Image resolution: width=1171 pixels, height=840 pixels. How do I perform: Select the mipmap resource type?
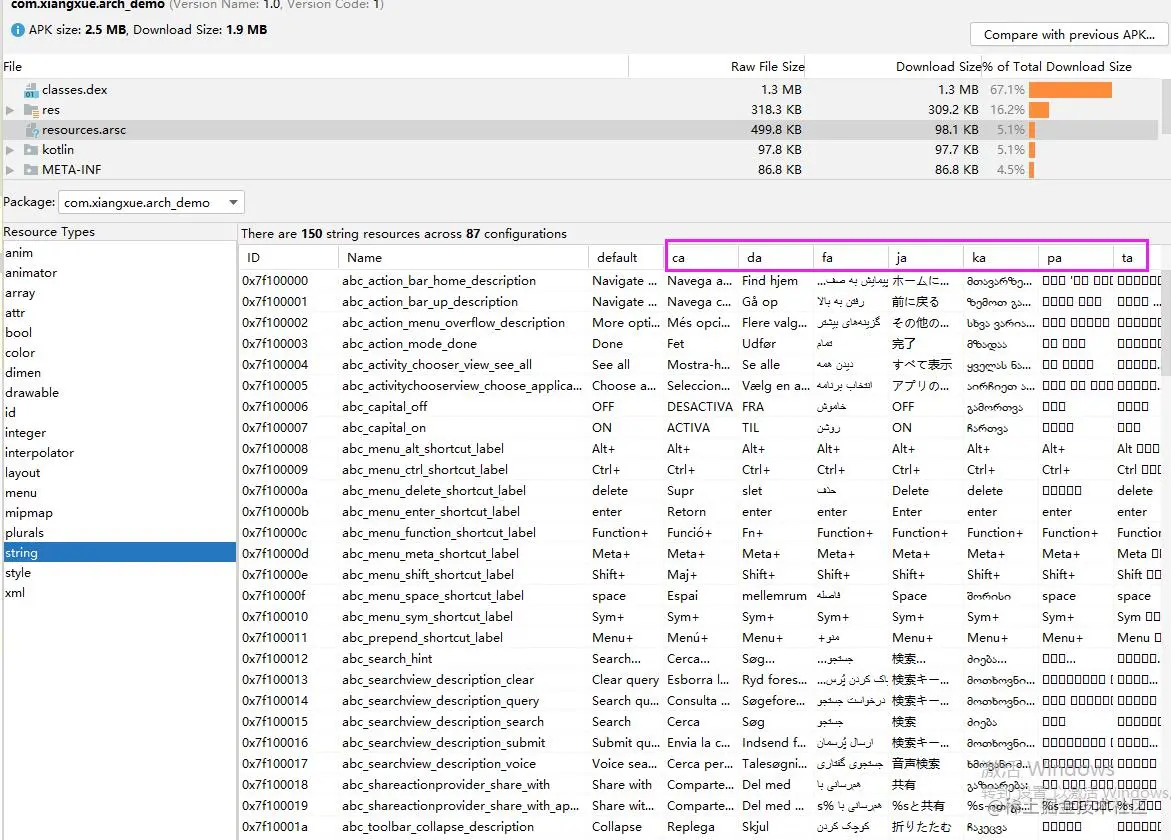click(x=119, y=513)
